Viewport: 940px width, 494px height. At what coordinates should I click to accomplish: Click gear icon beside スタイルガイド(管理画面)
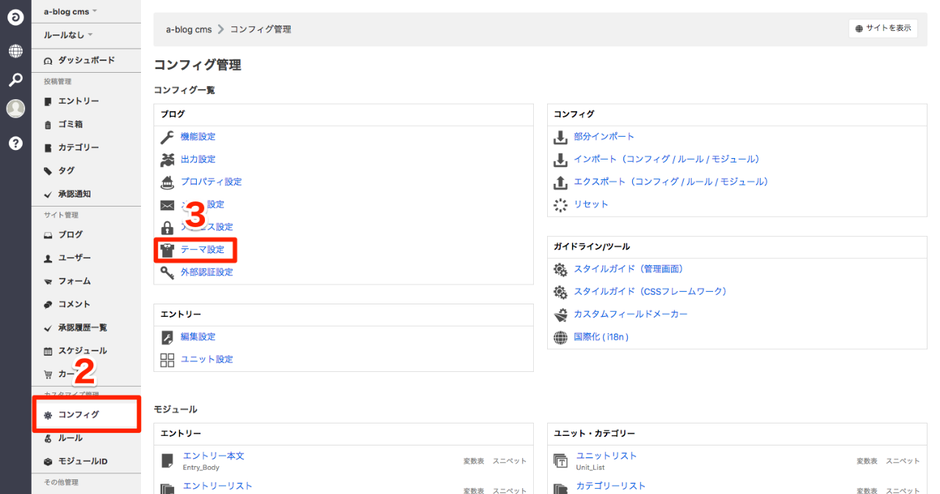tap(560, 270)
